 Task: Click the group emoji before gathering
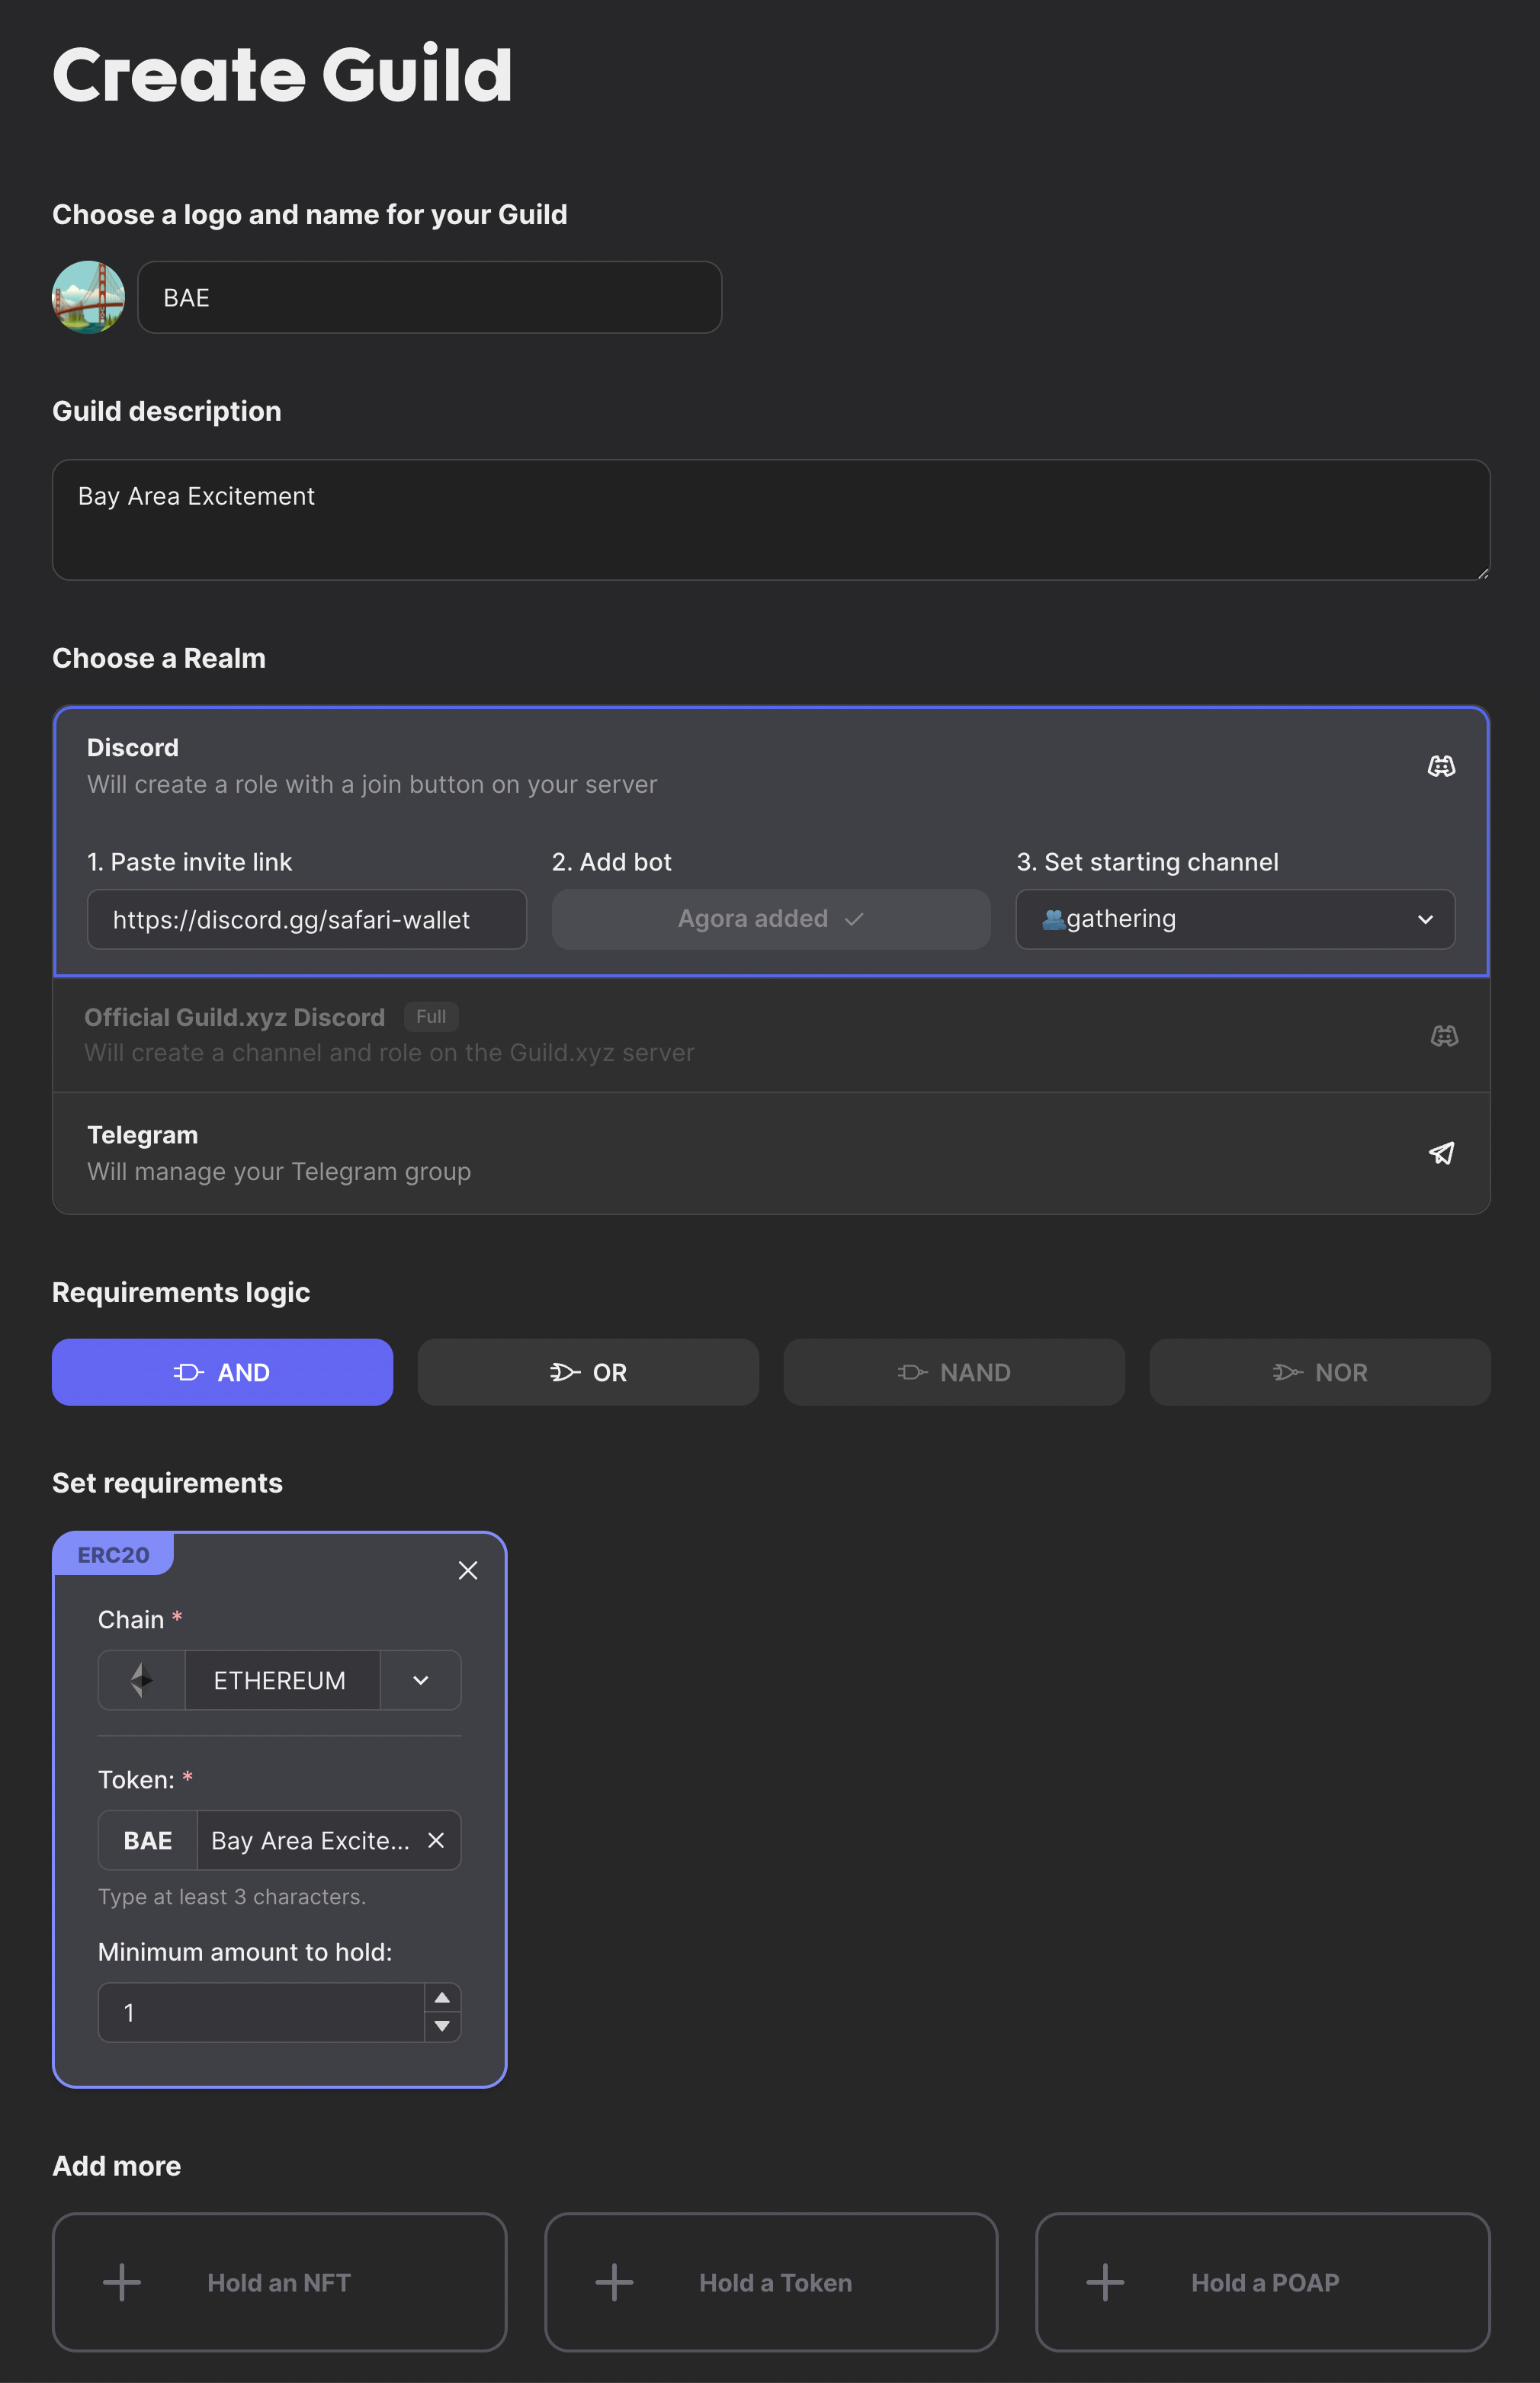(1053, 919)
